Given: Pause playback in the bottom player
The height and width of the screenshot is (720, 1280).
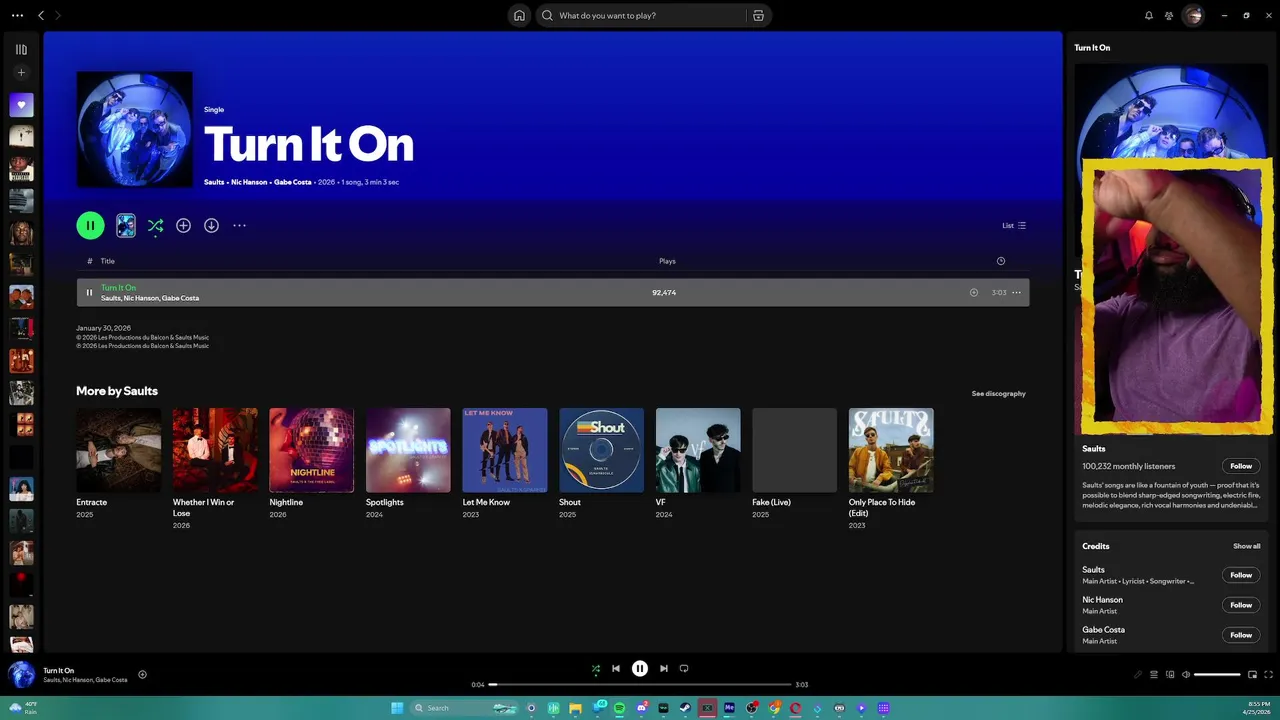Looking at the screenshot, I should (640, 669).
